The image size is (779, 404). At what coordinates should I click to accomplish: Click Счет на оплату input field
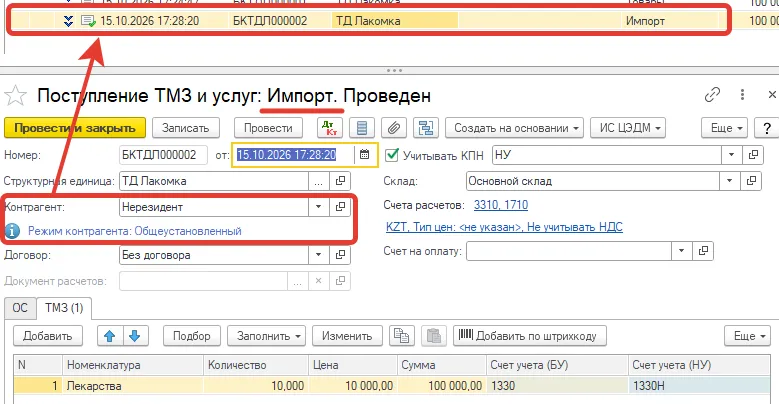569,251
